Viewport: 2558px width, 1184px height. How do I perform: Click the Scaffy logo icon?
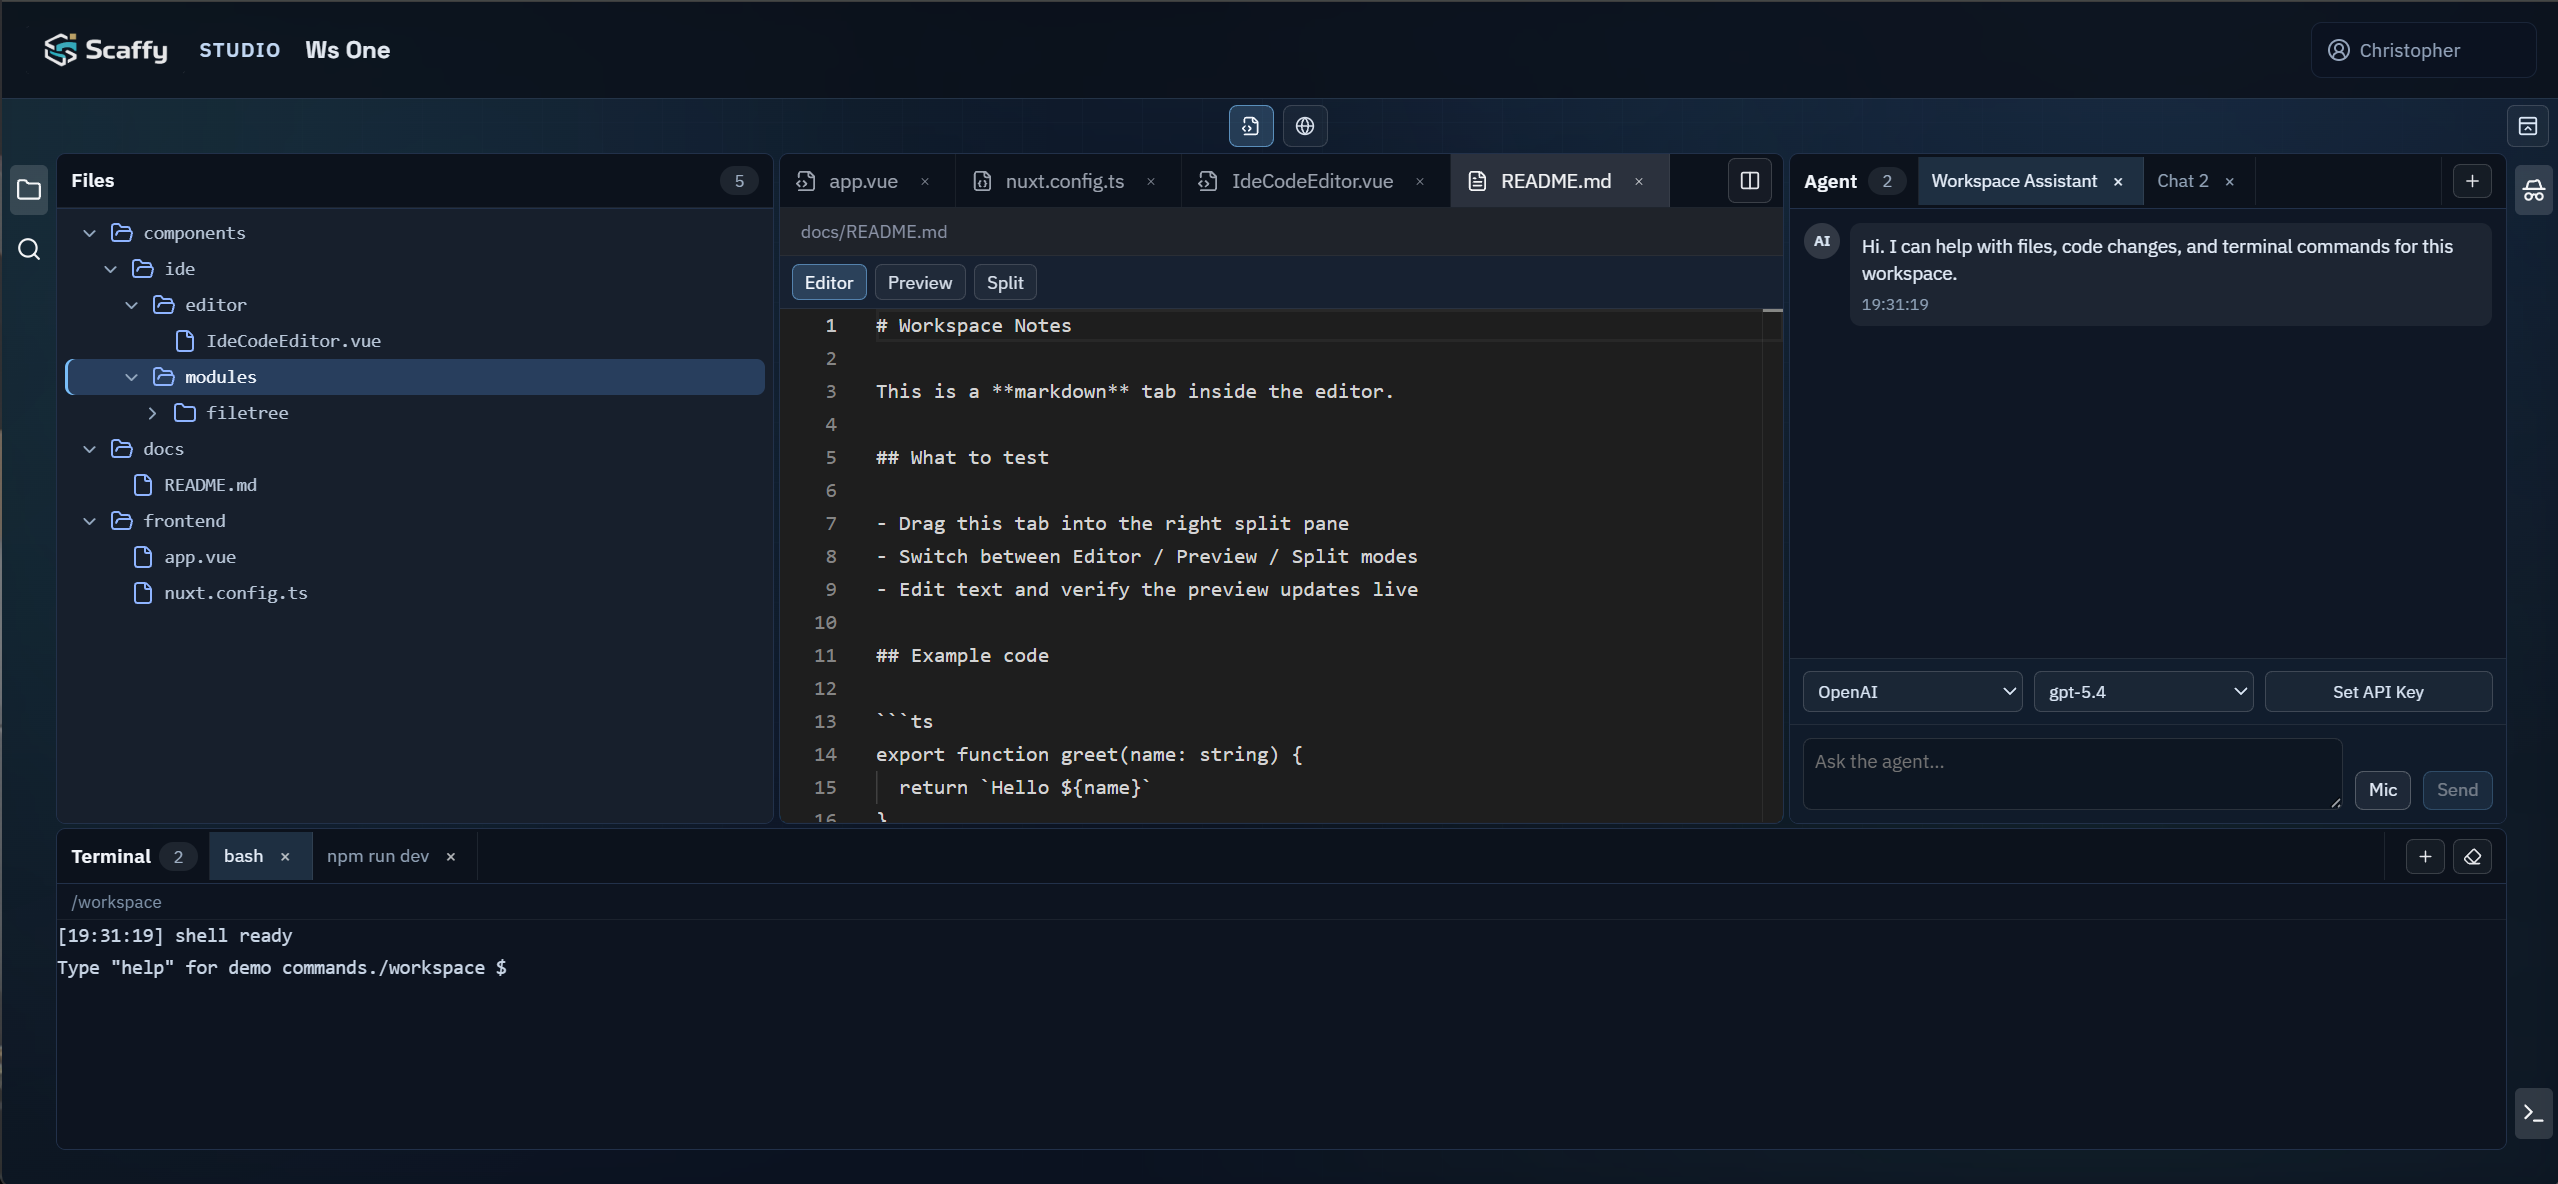60,49
